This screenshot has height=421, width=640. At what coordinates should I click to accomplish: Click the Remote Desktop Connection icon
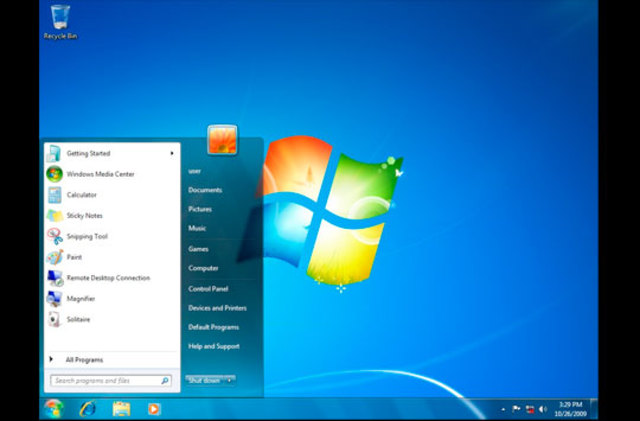pos(55,278)
